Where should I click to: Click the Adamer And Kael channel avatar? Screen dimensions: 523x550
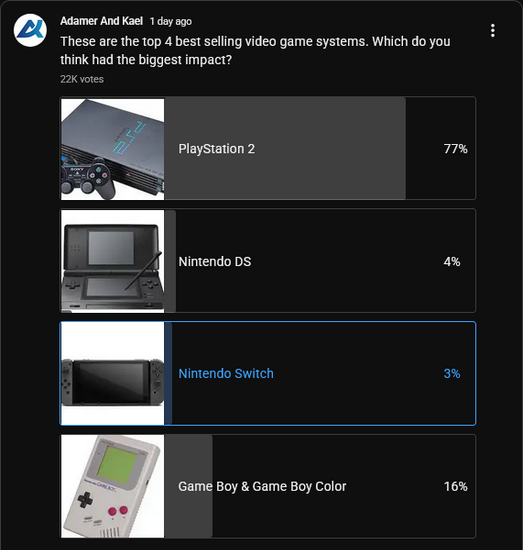click(30, 30)
